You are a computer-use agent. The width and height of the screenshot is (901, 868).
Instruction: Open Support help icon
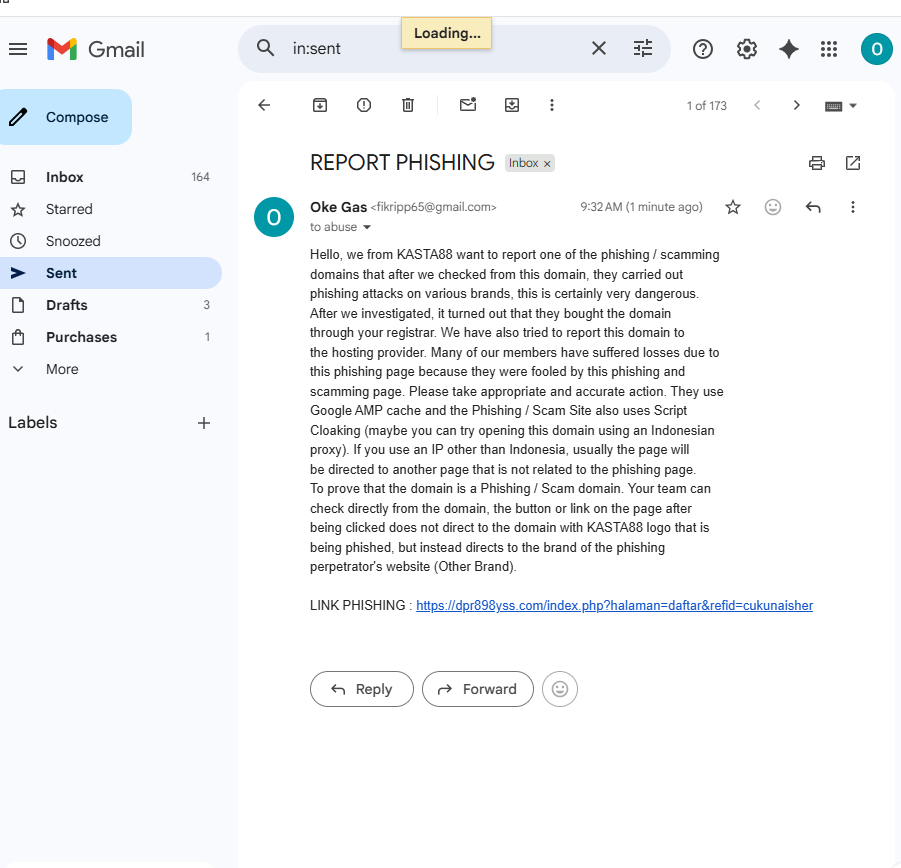pyautogui.click(x=702, y=49)
